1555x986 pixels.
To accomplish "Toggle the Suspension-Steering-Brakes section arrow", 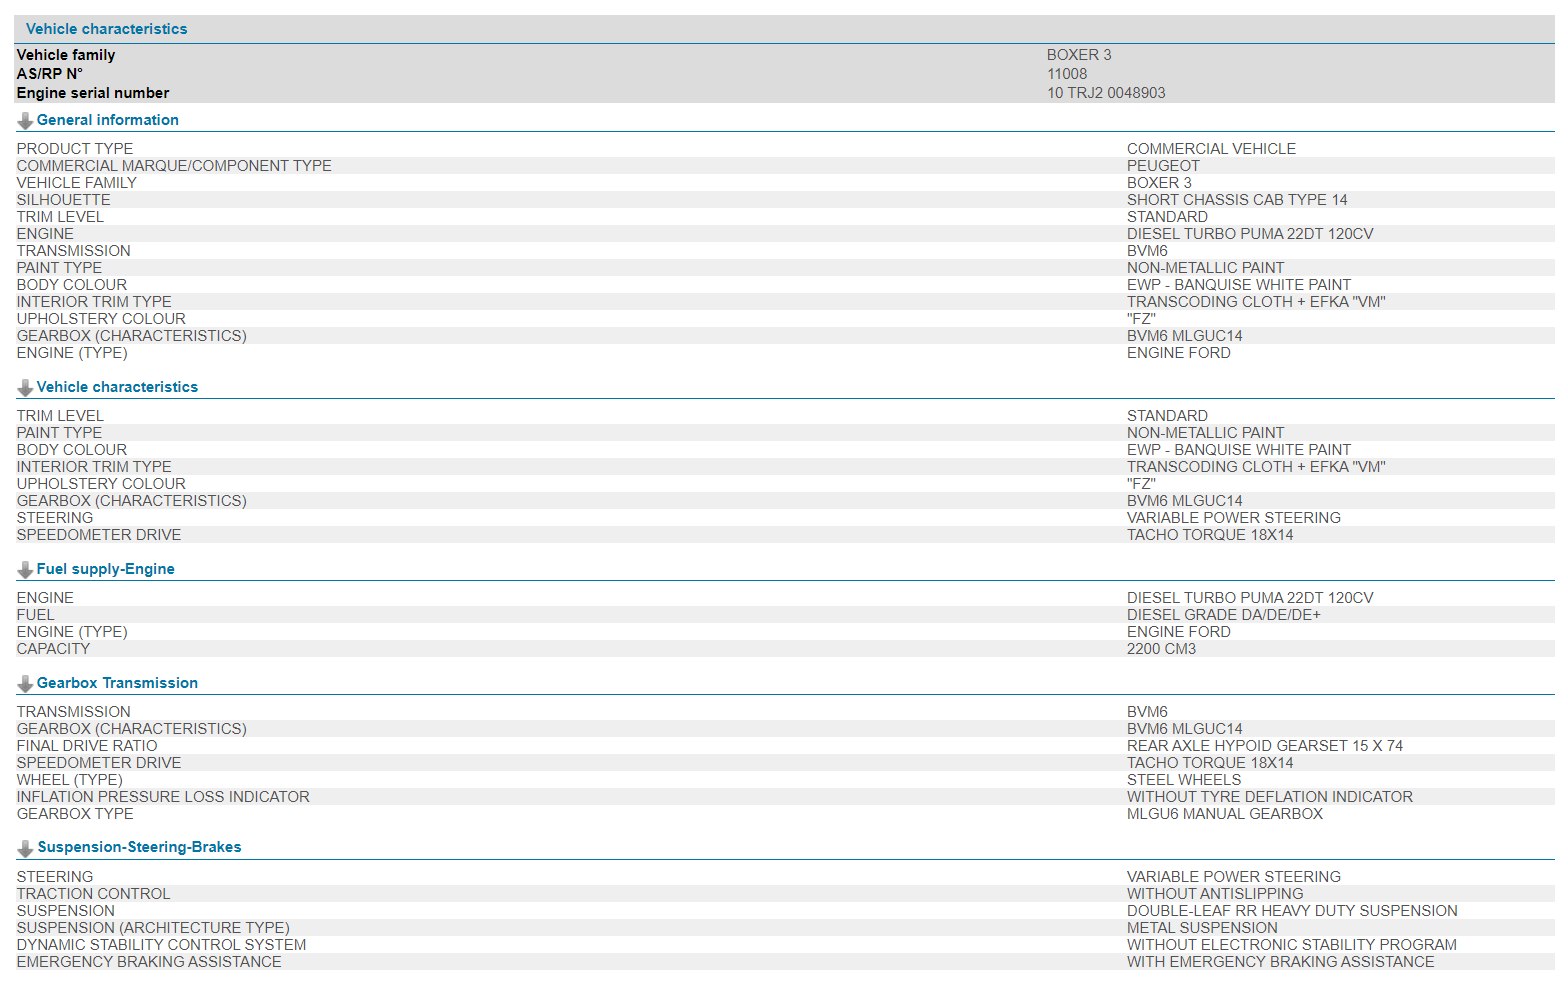I will click(x=25, y=848).
